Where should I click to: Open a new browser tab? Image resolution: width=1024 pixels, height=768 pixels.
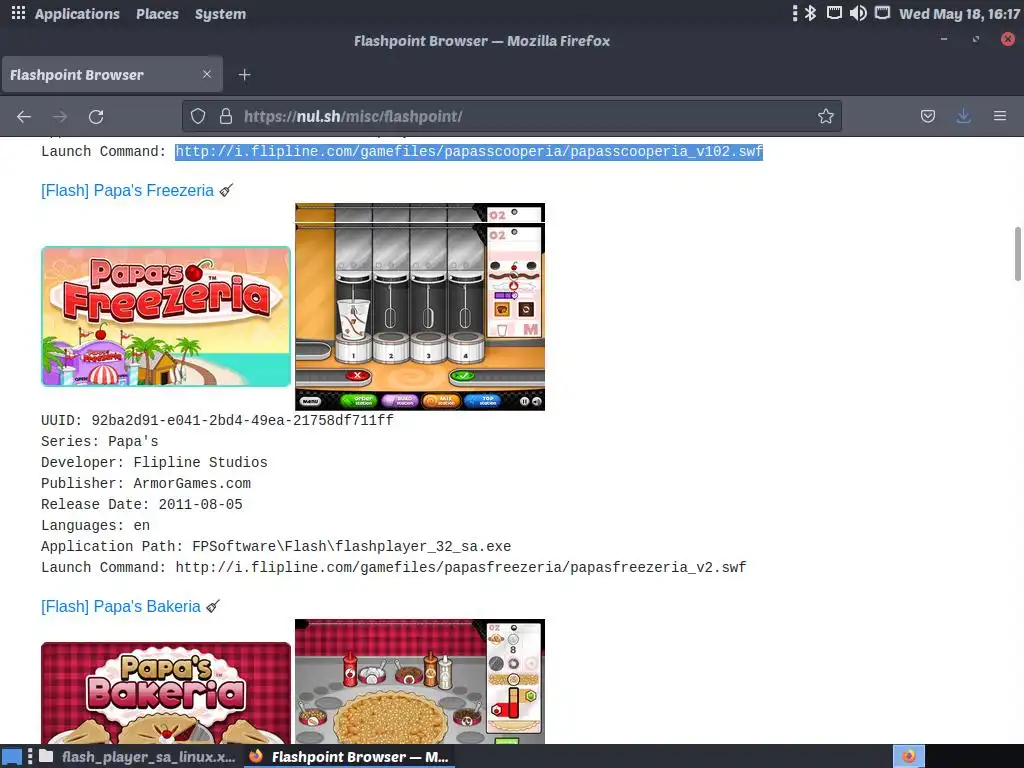point(244,75)
